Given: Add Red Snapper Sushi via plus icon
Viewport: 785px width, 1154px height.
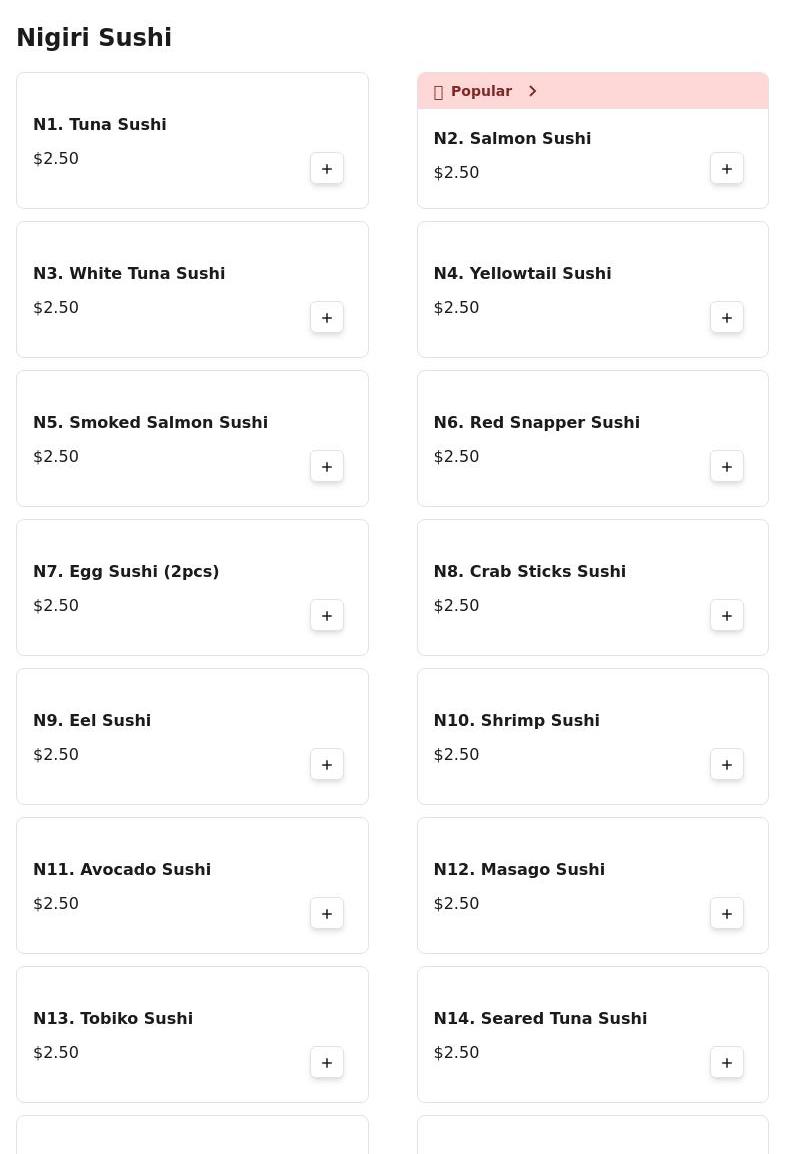Looking at the screenshot, I should (727, 467).
